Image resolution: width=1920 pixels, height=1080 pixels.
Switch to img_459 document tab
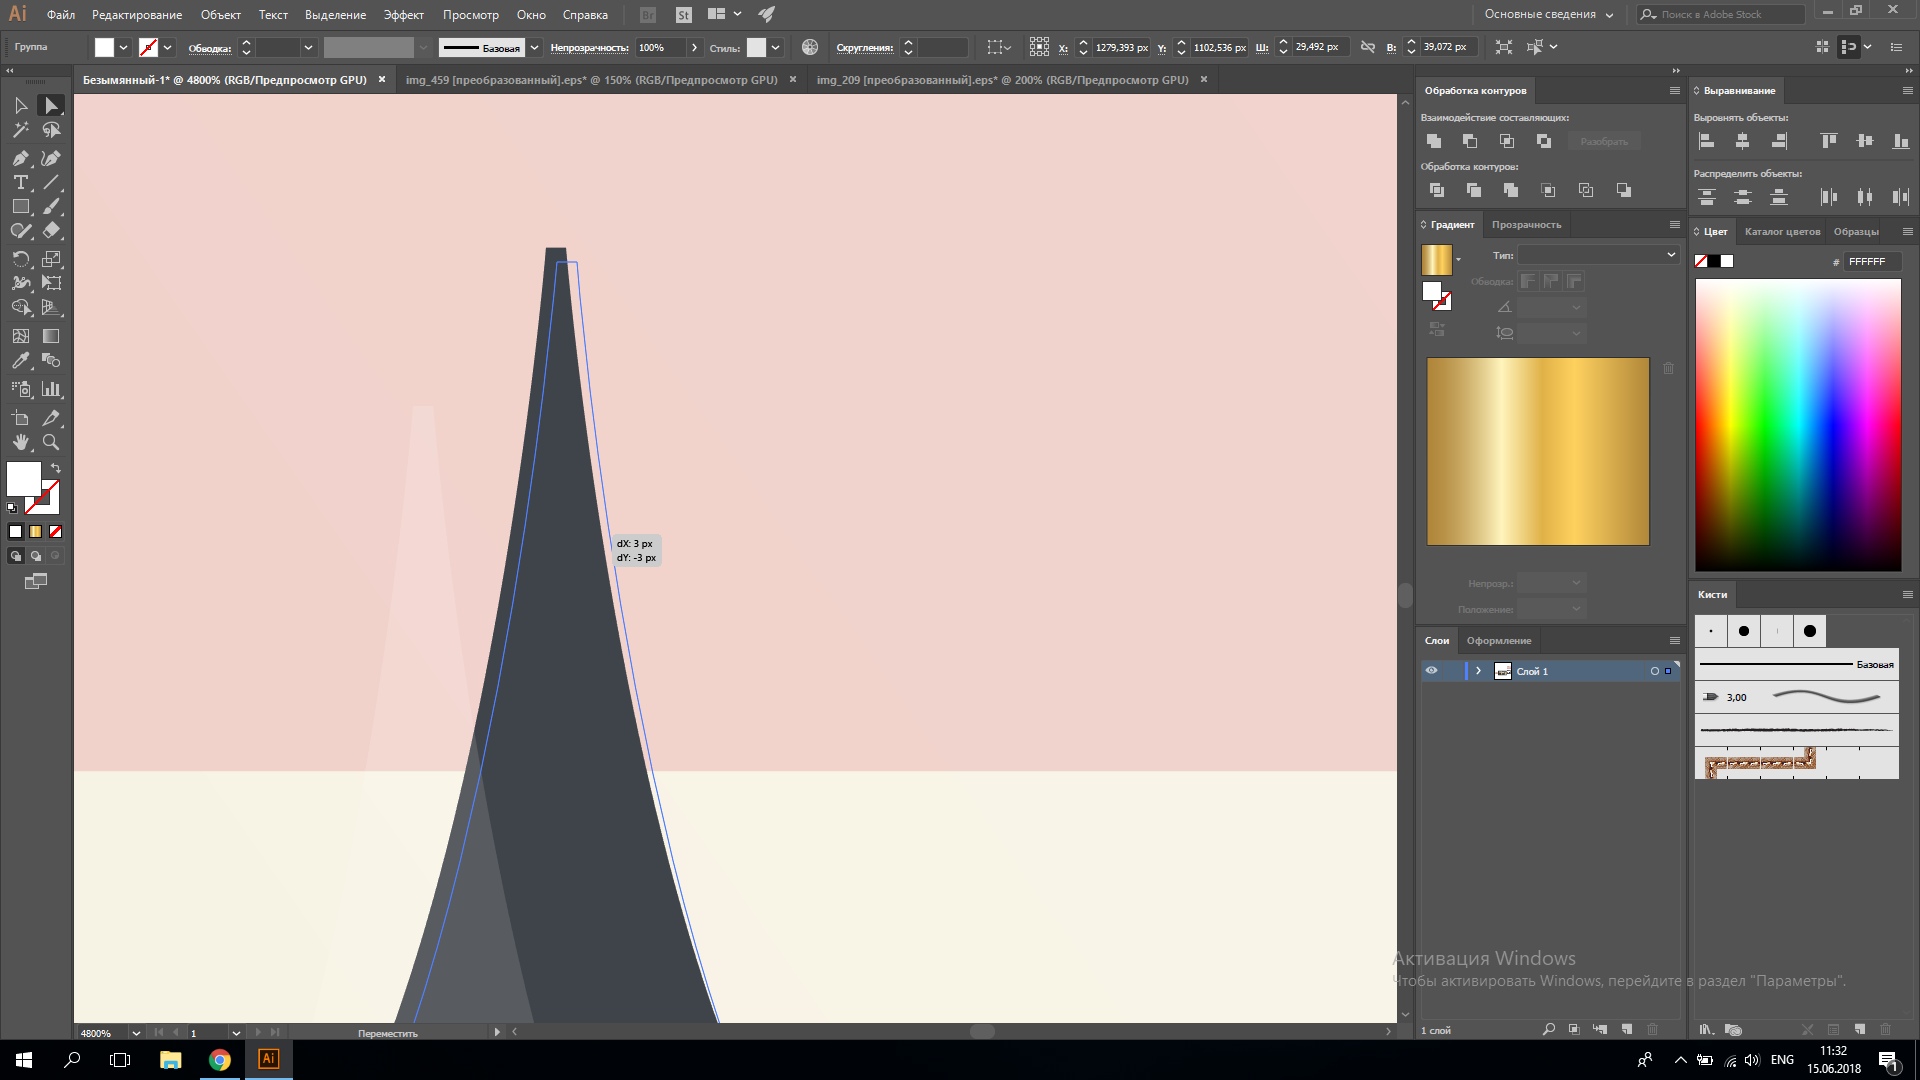click(591, 80)
